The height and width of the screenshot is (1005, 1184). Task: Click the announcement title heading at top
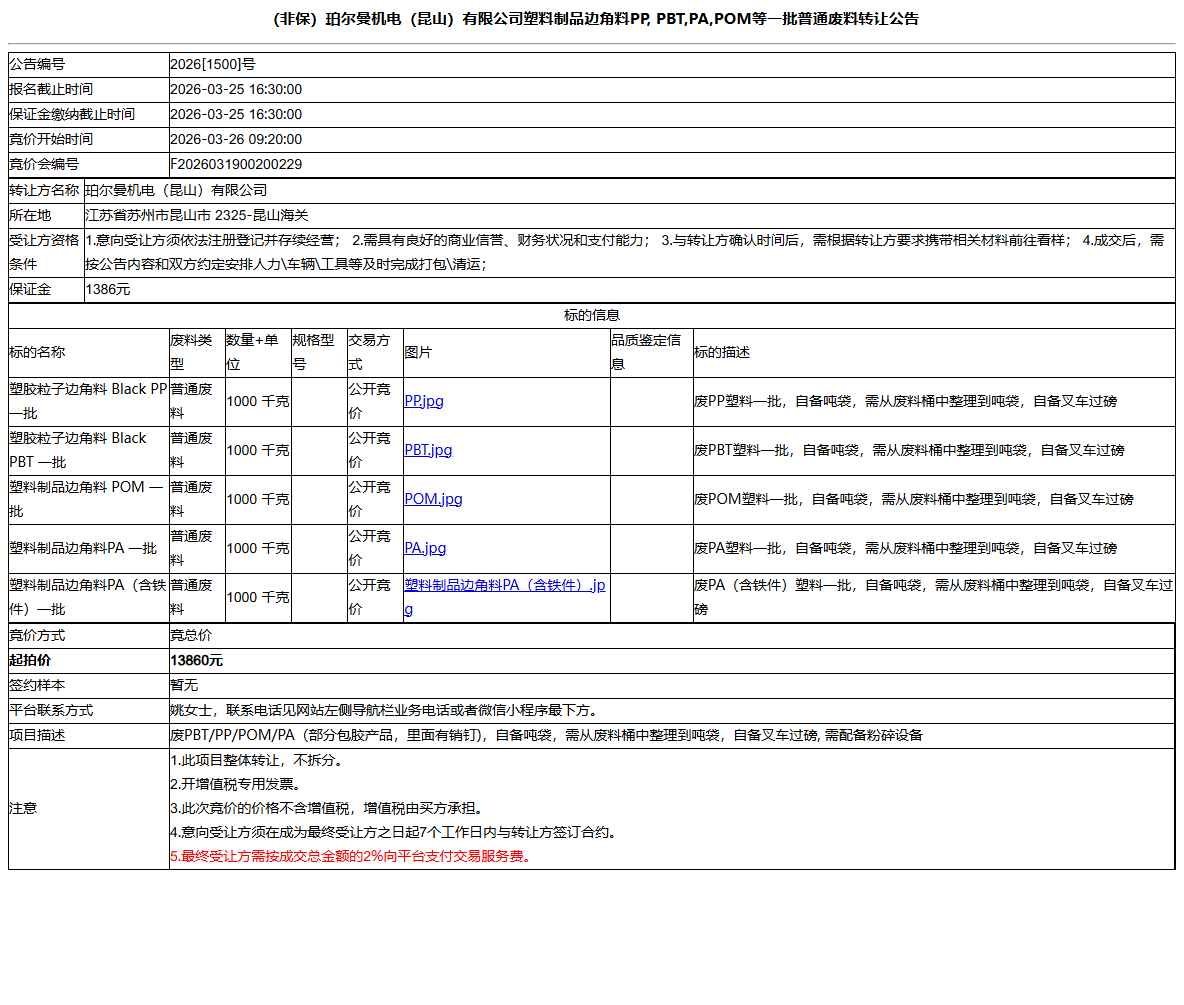click(x=594, y=19)
